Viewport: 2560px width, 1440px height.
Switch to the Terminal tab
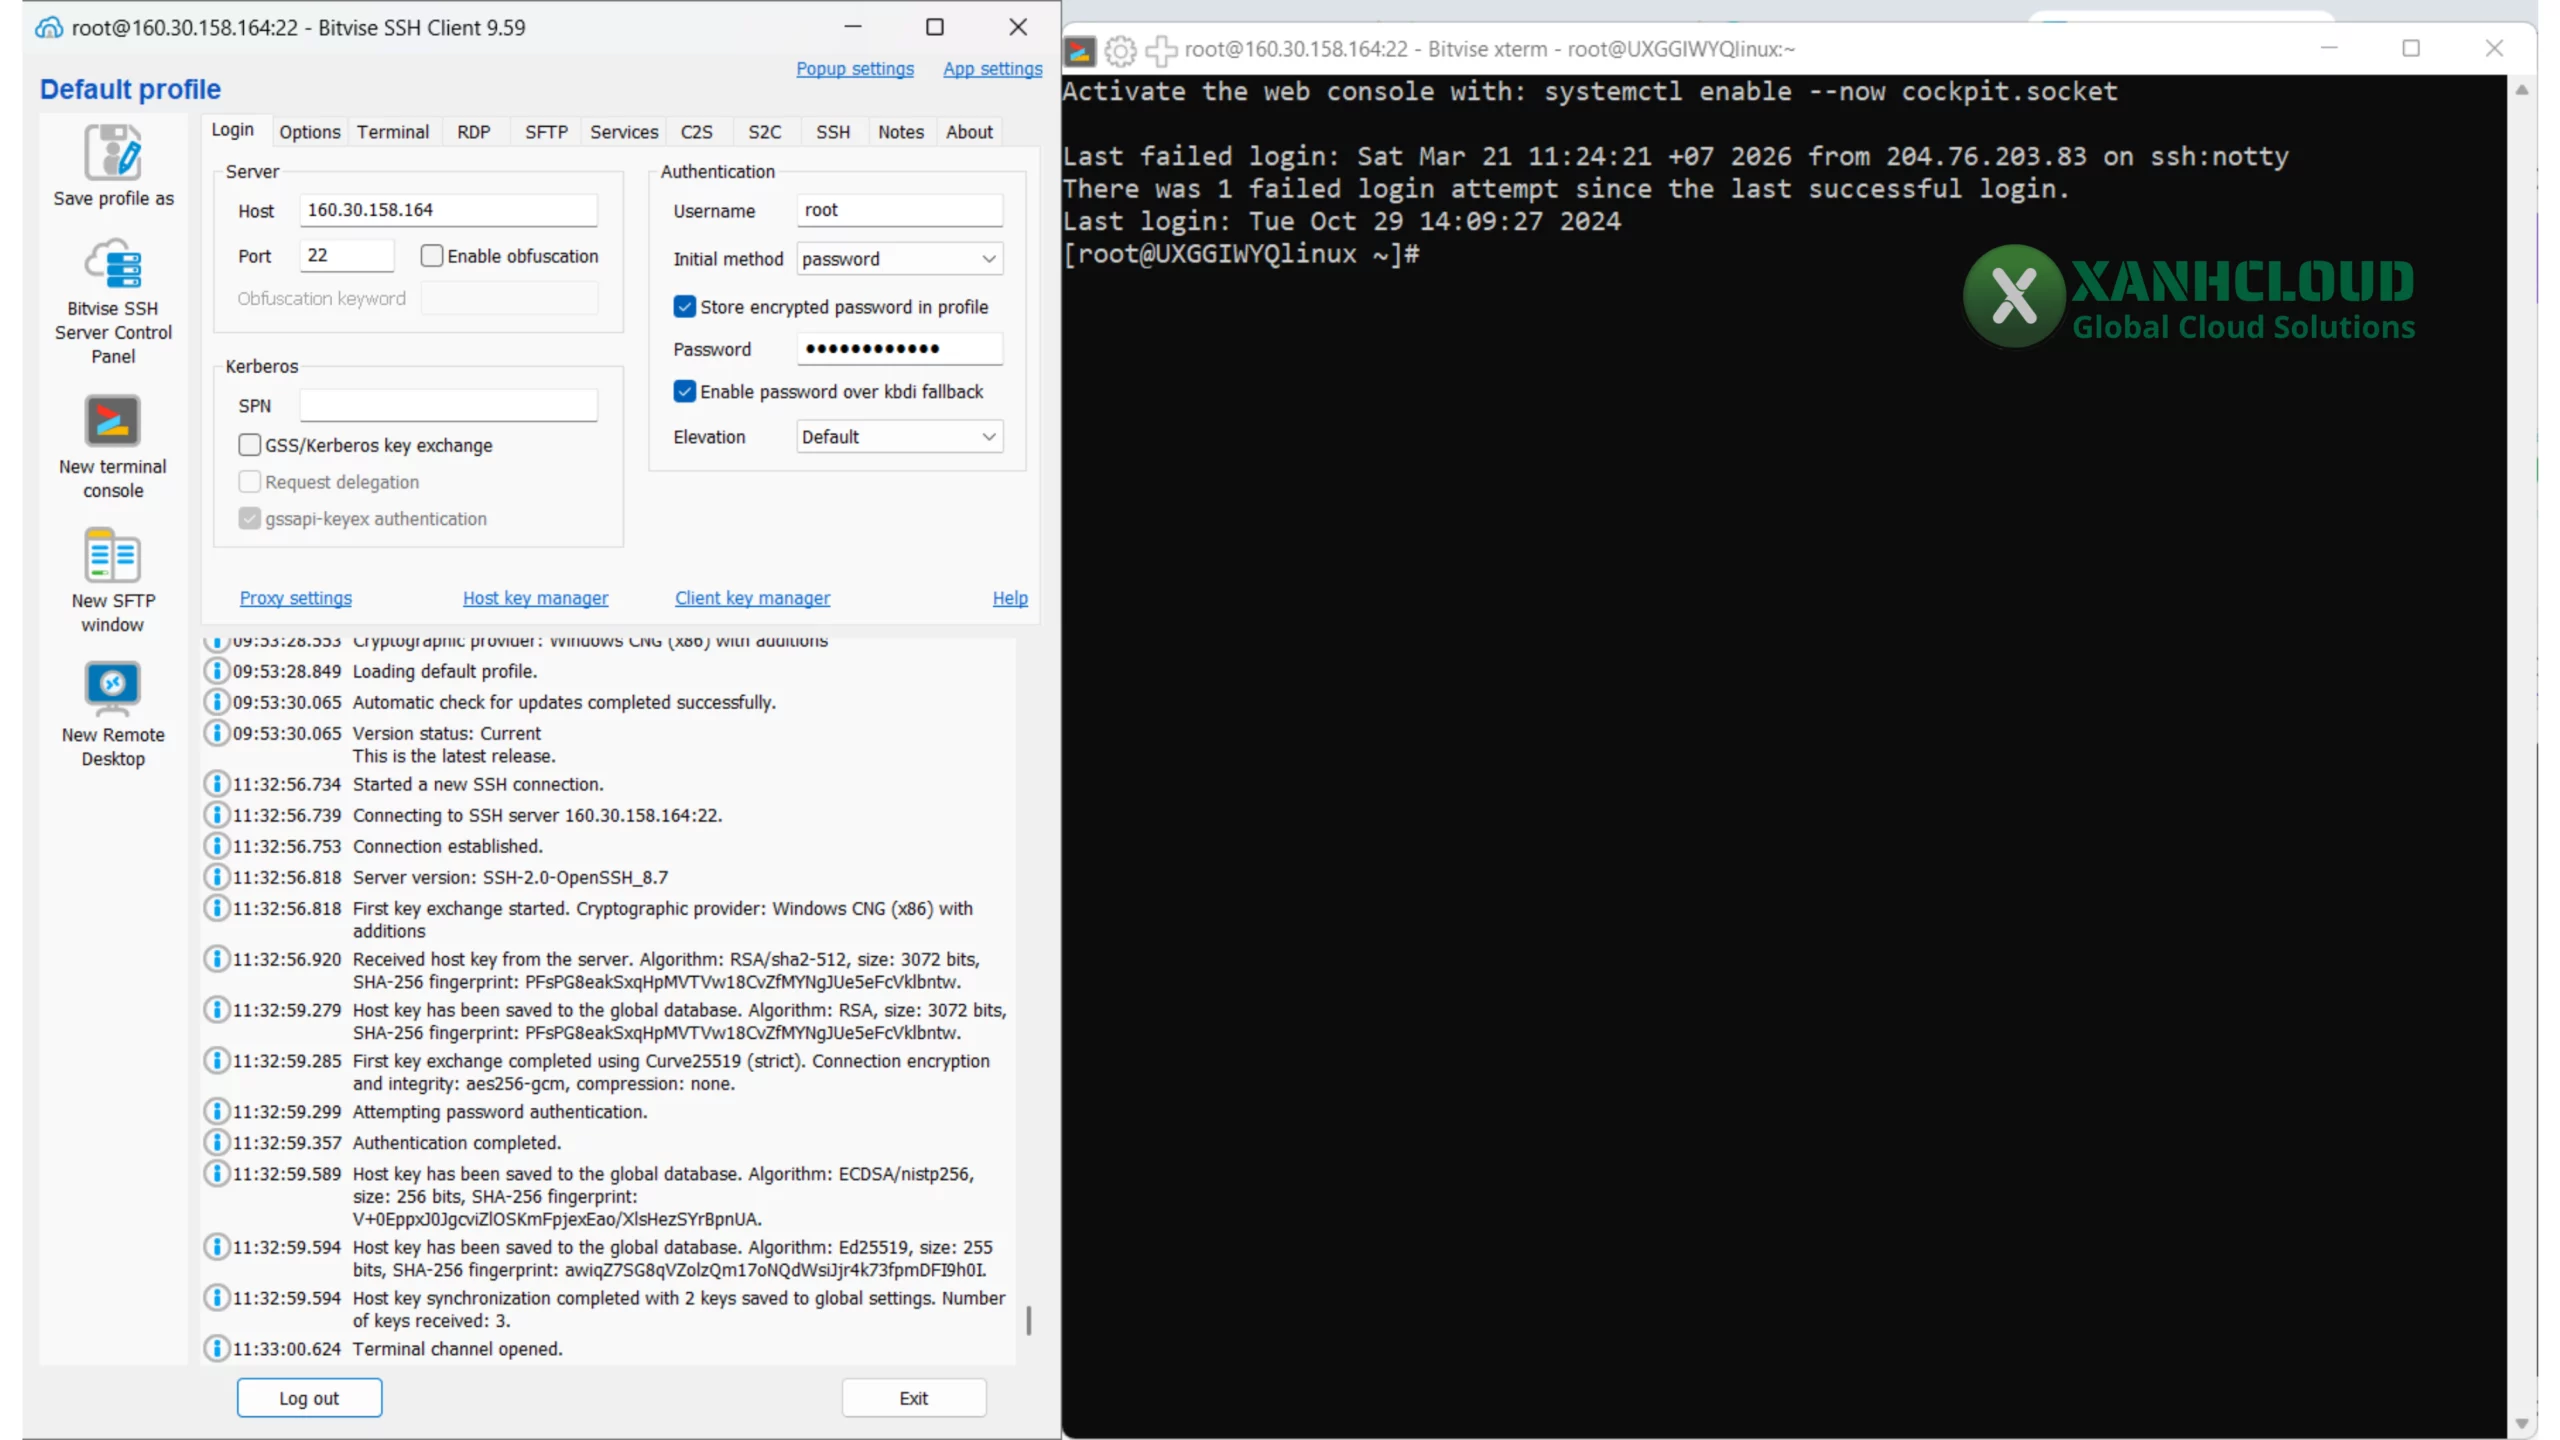[x=393, y=131]
